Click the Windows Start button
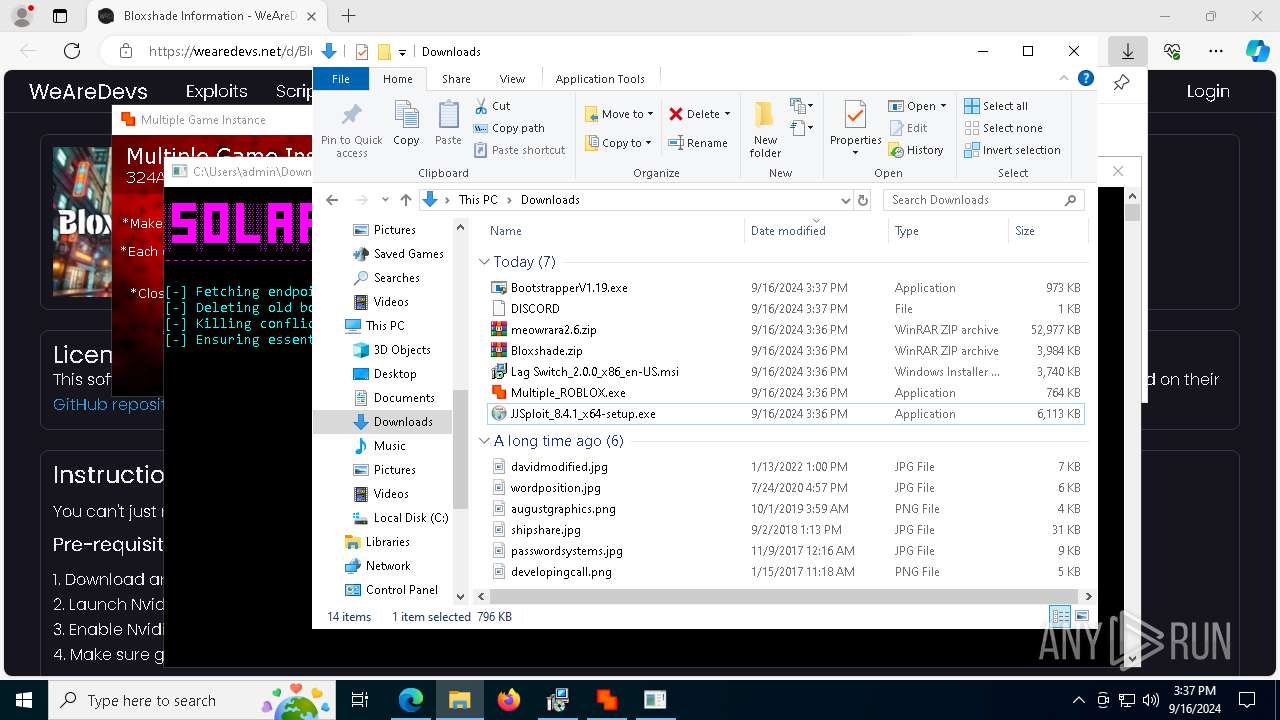 click(x=23, y=700)
